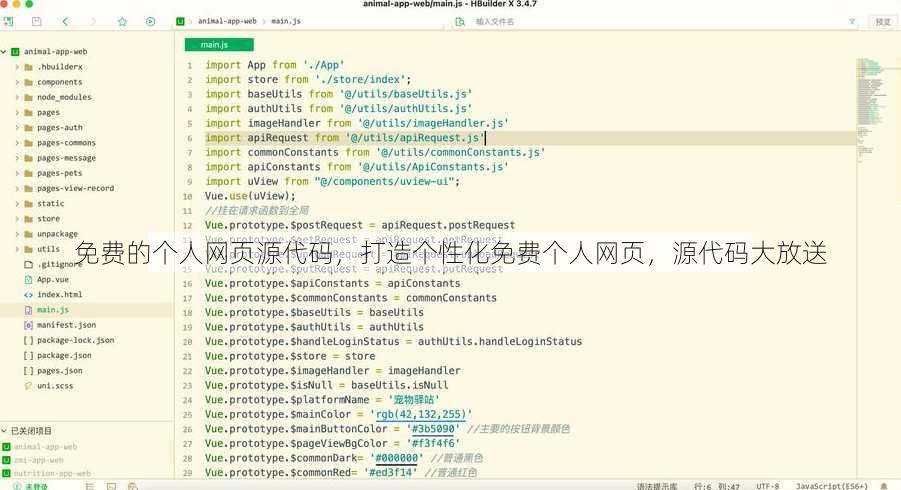Click the uni.scss file icon
The image size is (901, 490).
point(28,386)
